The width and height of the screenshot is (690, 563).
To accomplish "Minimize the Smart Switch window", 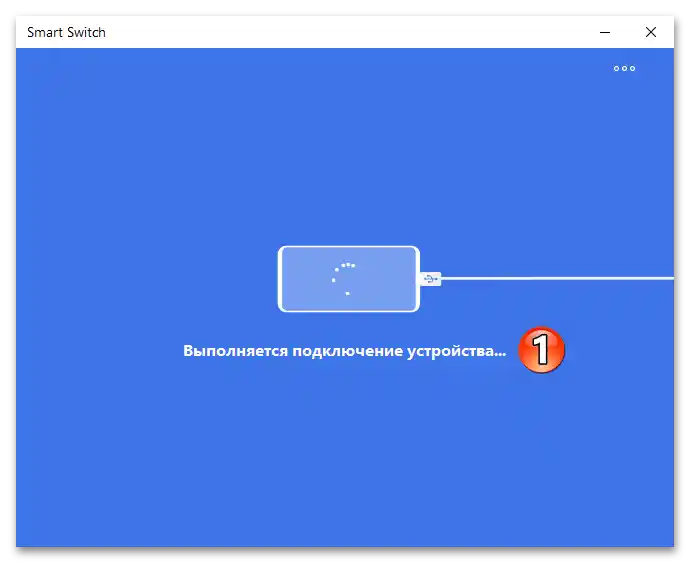I will (605, 32).
